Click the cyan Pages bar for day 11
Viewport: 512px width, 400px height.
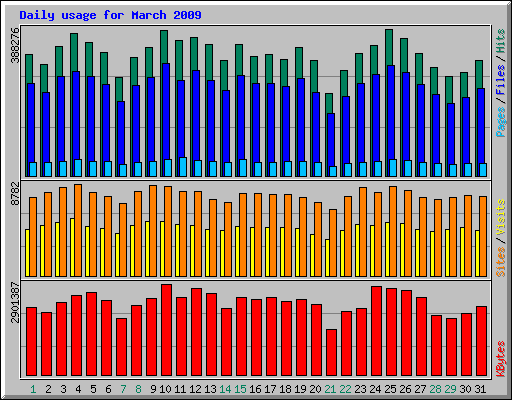coord(183,167)
